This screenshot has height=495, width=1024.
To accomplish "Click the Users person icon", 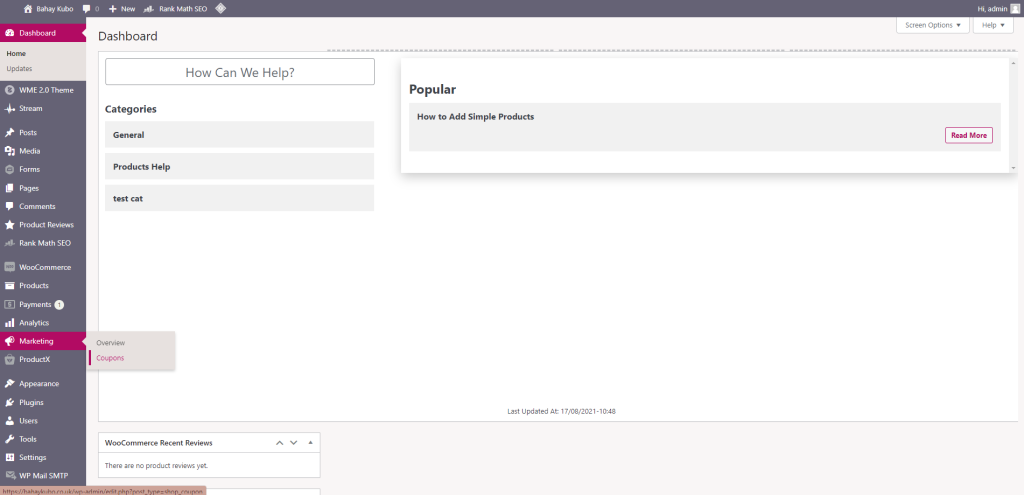I will (9, 421).
